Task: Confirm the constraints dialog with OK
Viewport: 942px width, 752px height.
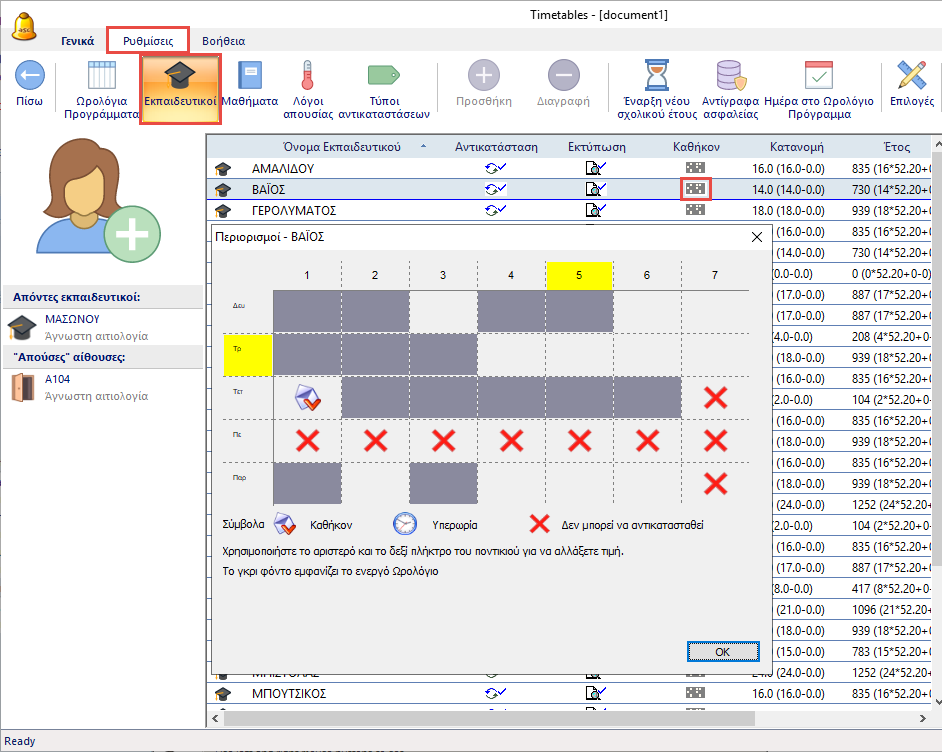Action: click(723, 652)
